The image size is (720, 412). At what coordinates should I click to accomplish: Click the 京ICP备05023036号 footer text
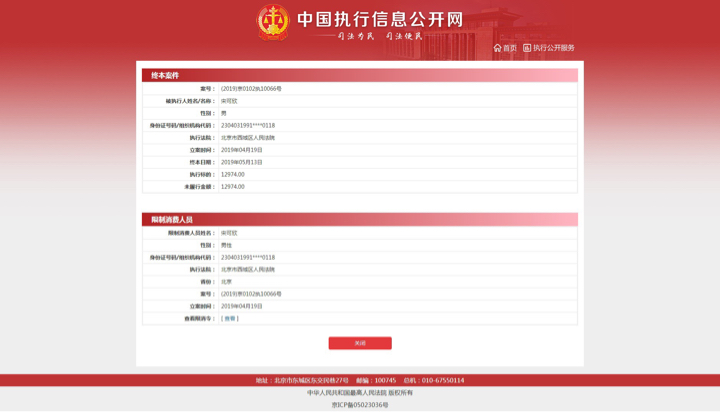pos(360,405)
